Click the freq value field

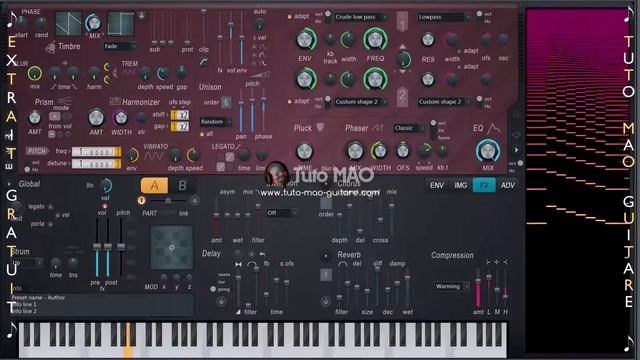point(96,152)
